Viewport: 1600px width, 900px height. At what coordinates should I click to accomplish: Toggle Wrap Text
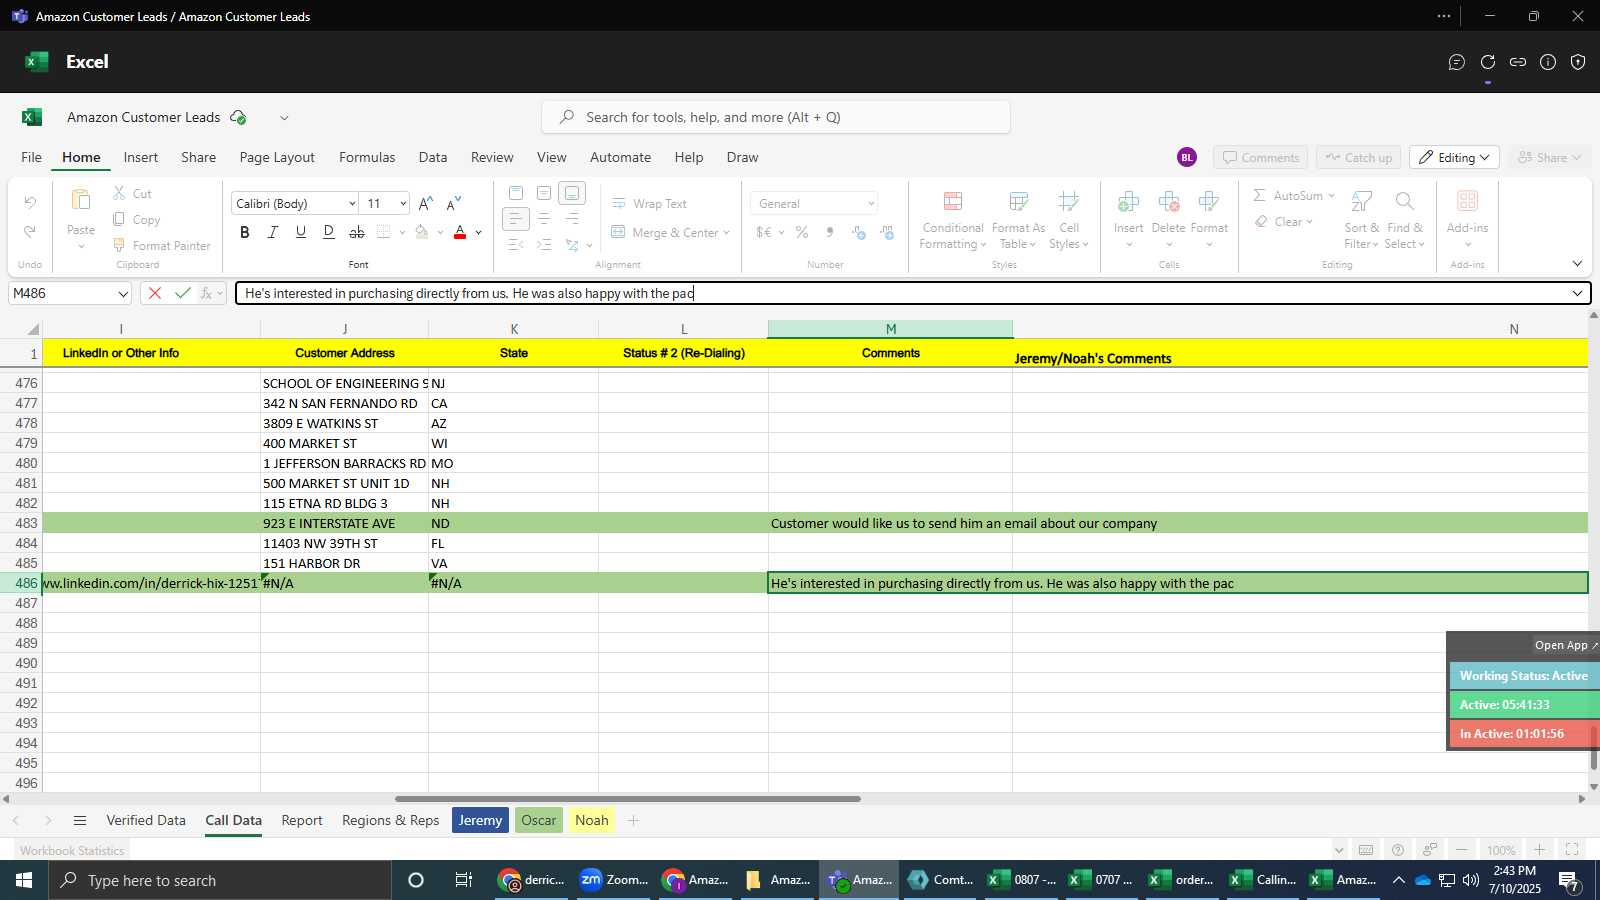[649, 203]
